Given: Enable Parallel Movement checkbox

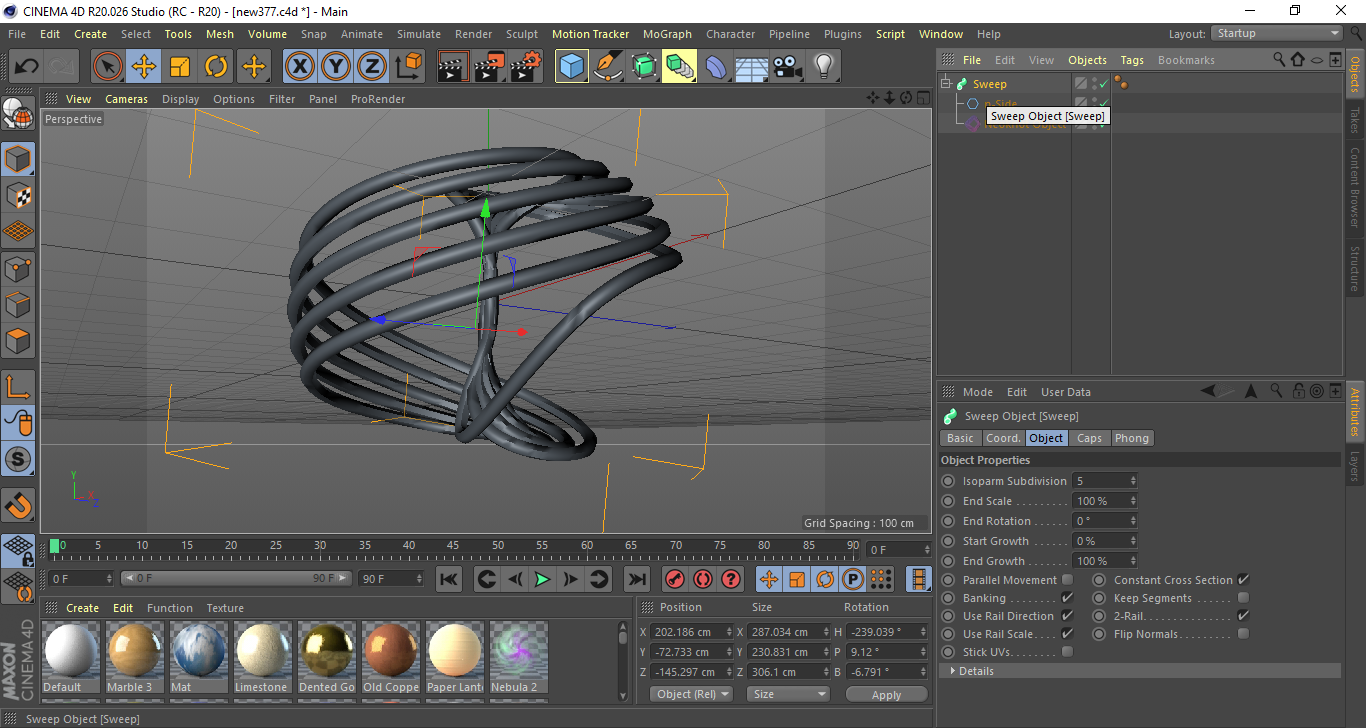Looking at the screenshot, I should 1067,580.
